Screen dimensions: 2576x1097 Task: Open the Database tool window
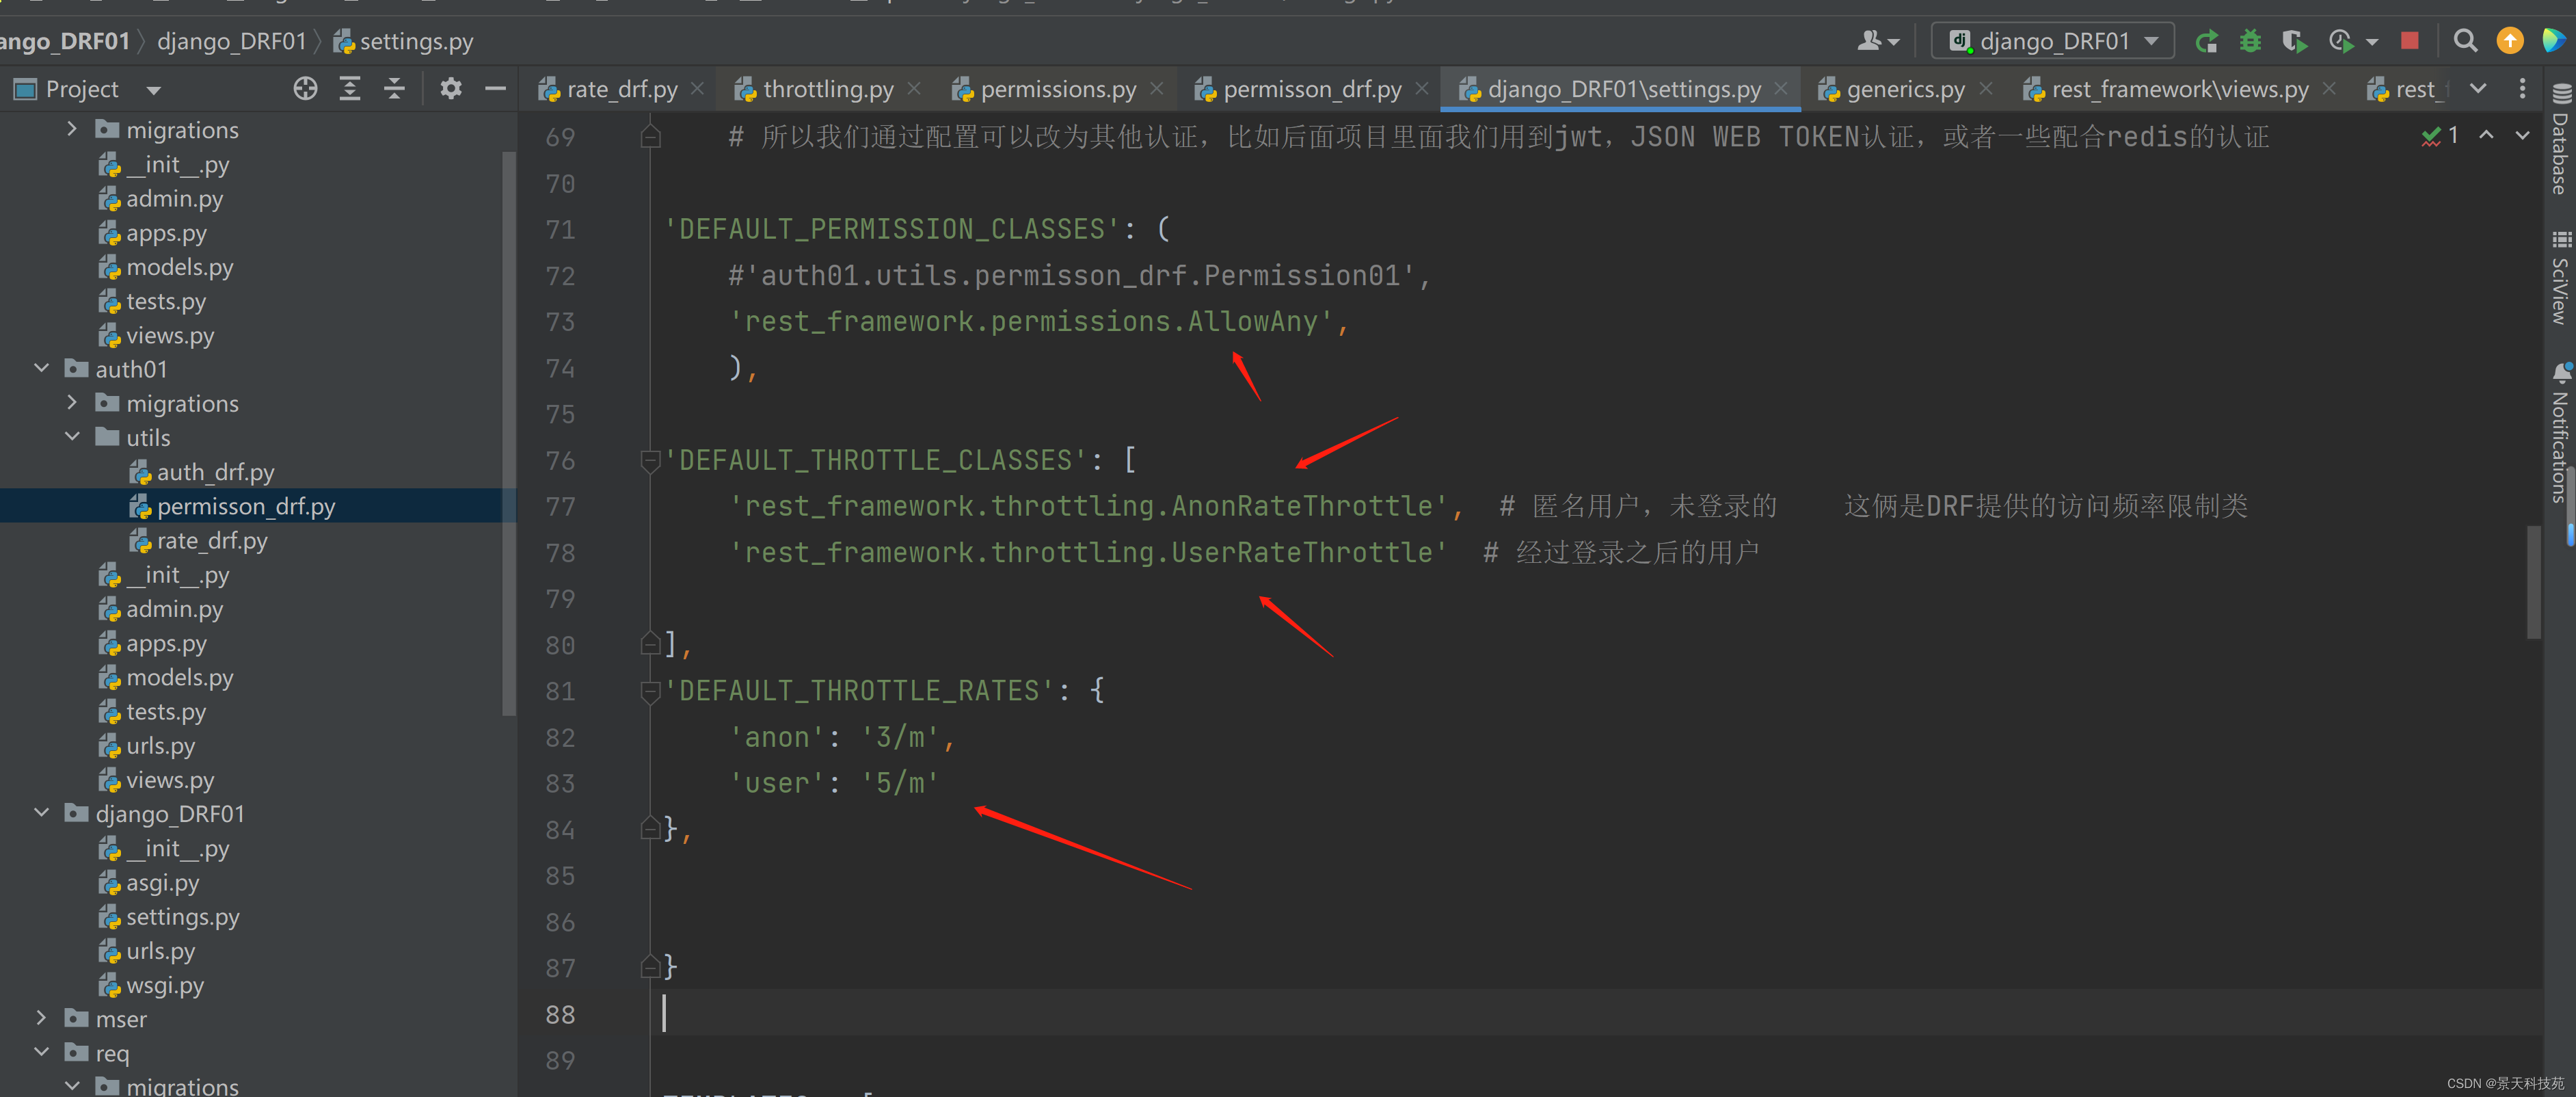[x=2560, y=139]
